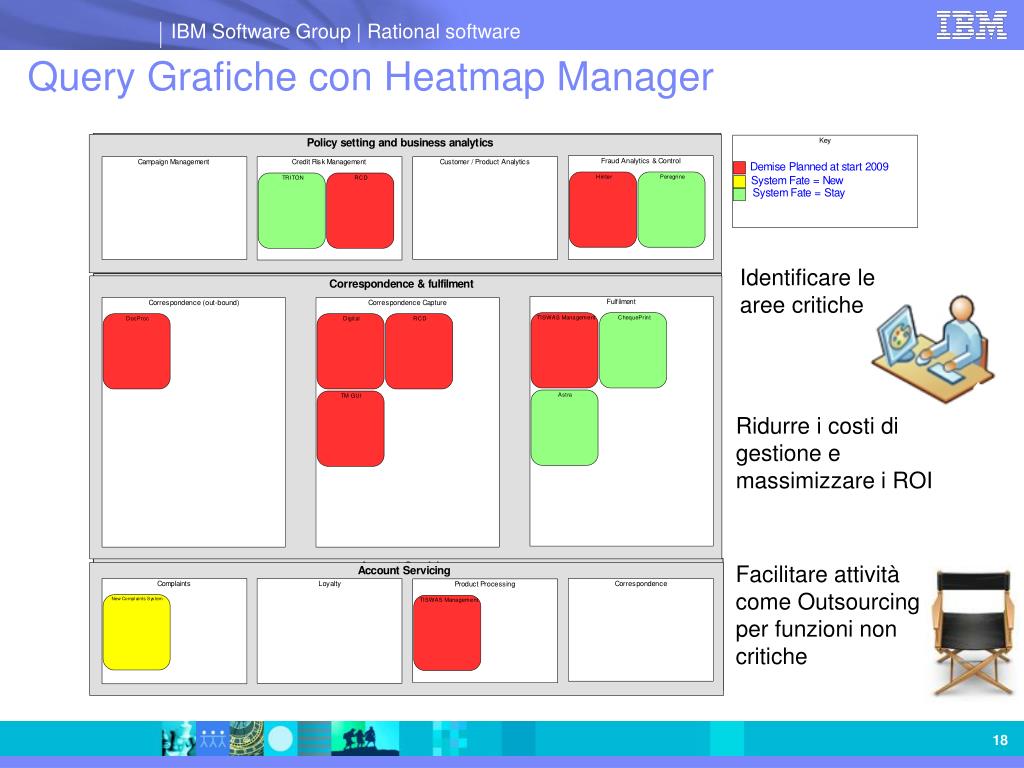Select the green System Fate Stay swatch

(739, 194)
